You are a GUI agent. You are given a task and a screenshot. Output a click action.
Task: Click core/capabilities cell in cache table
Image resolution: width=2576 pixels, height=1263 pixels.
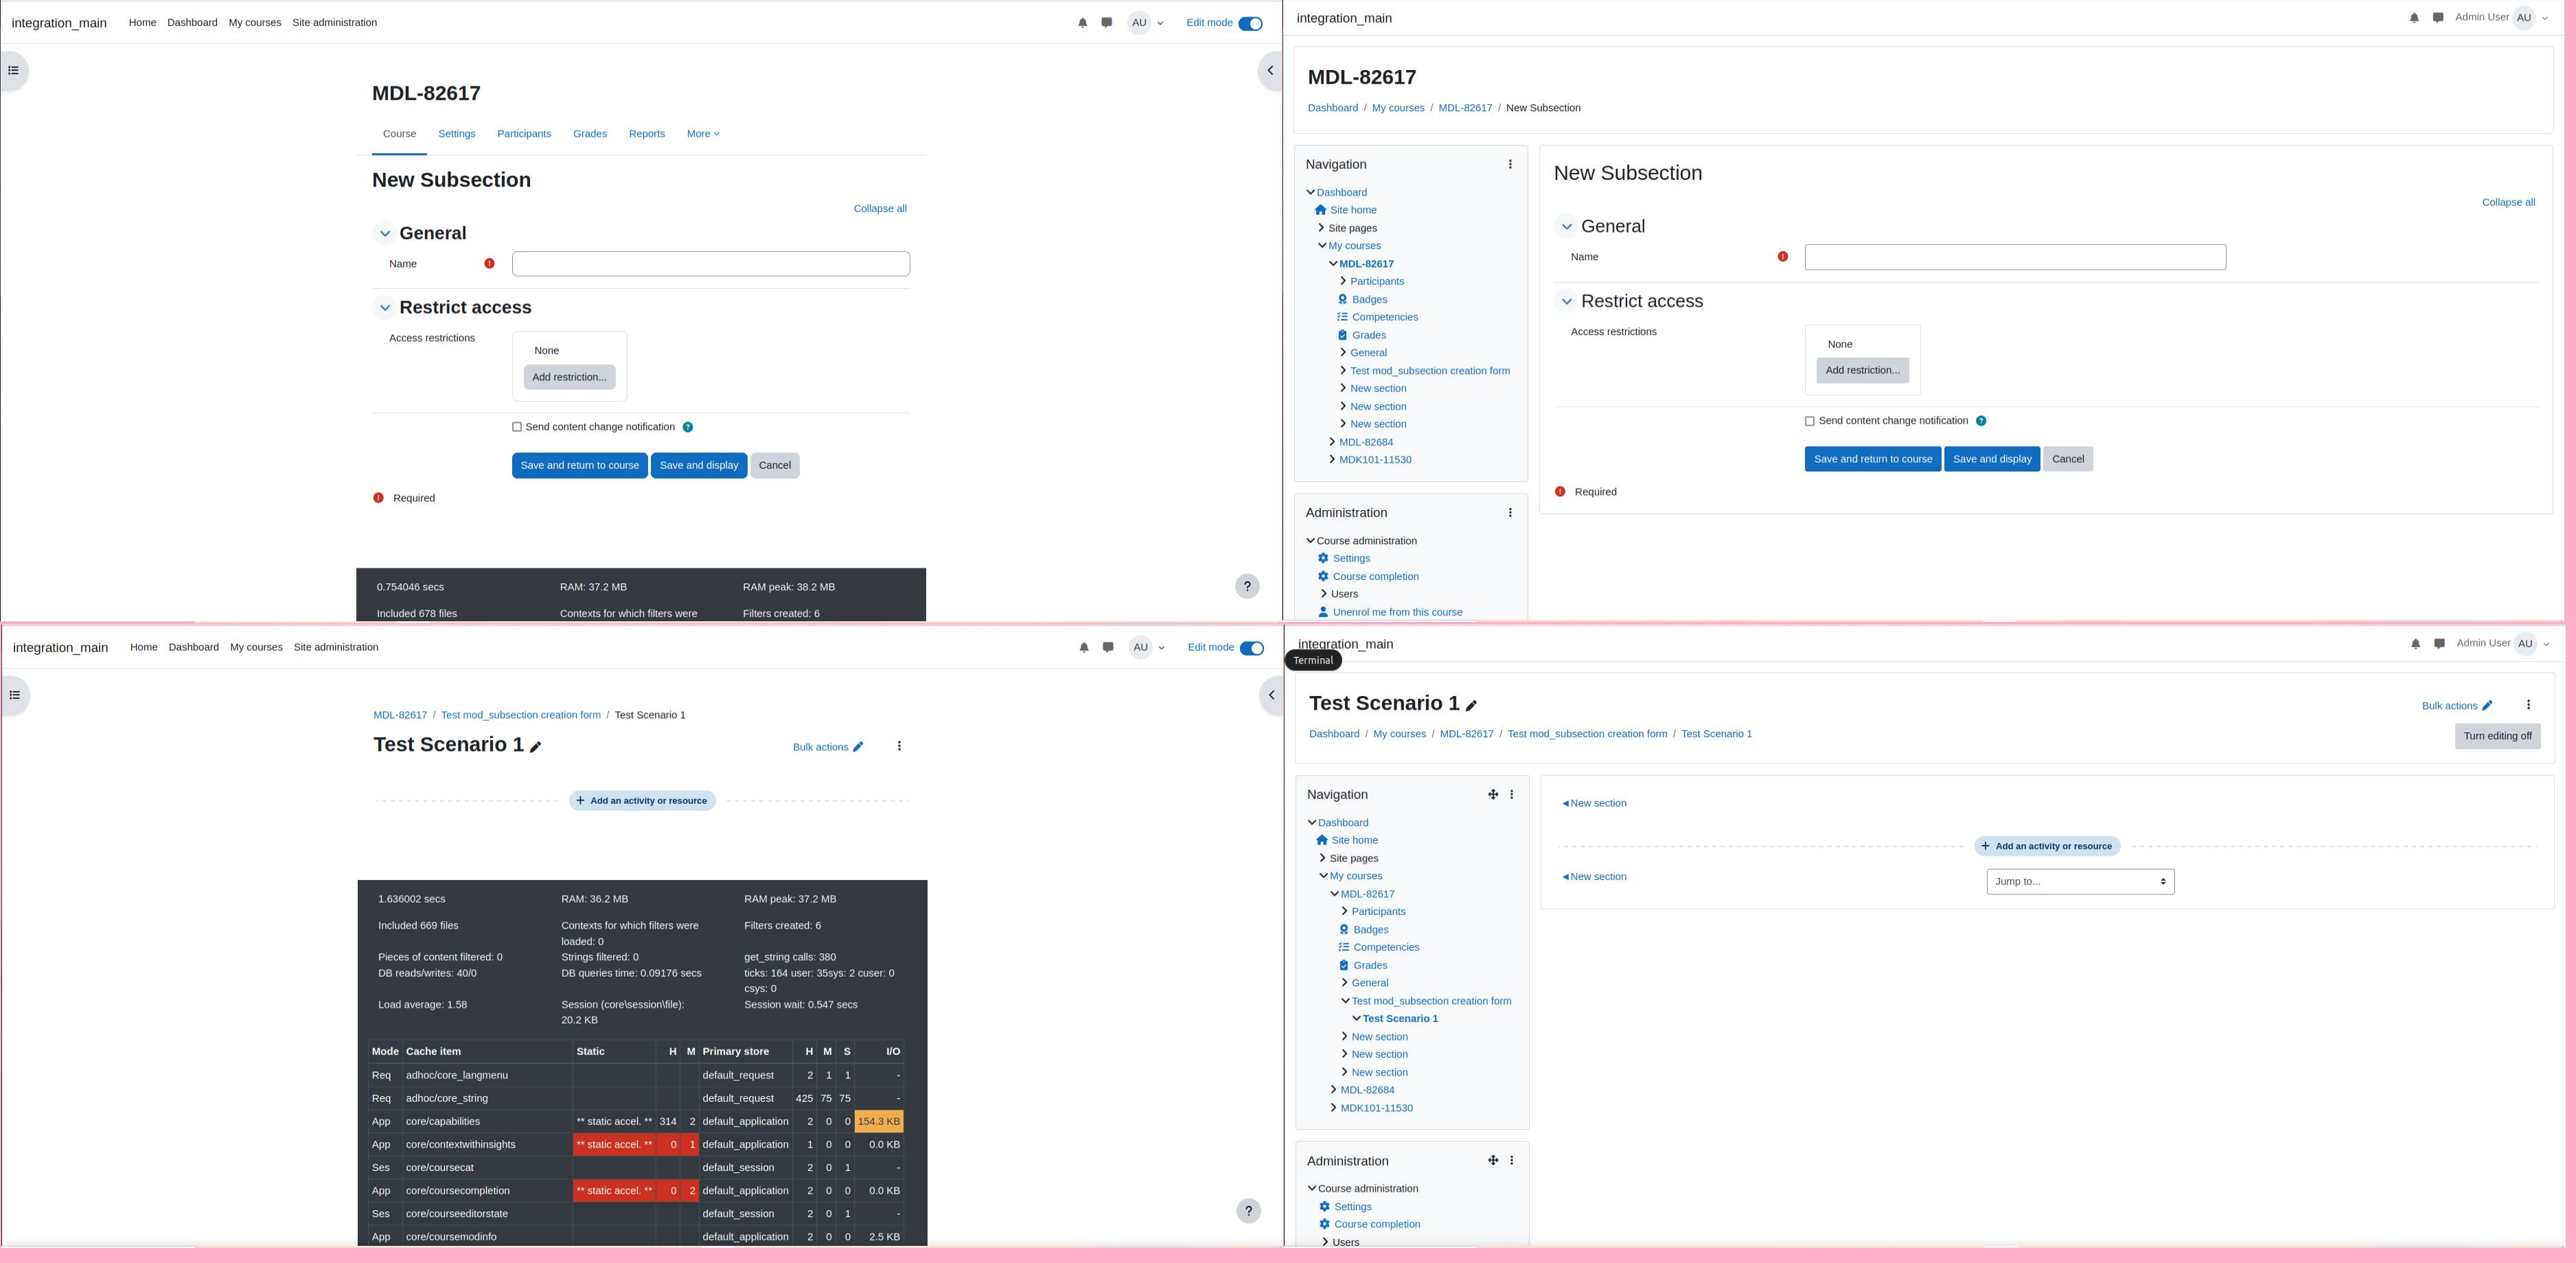[487, 1122]
